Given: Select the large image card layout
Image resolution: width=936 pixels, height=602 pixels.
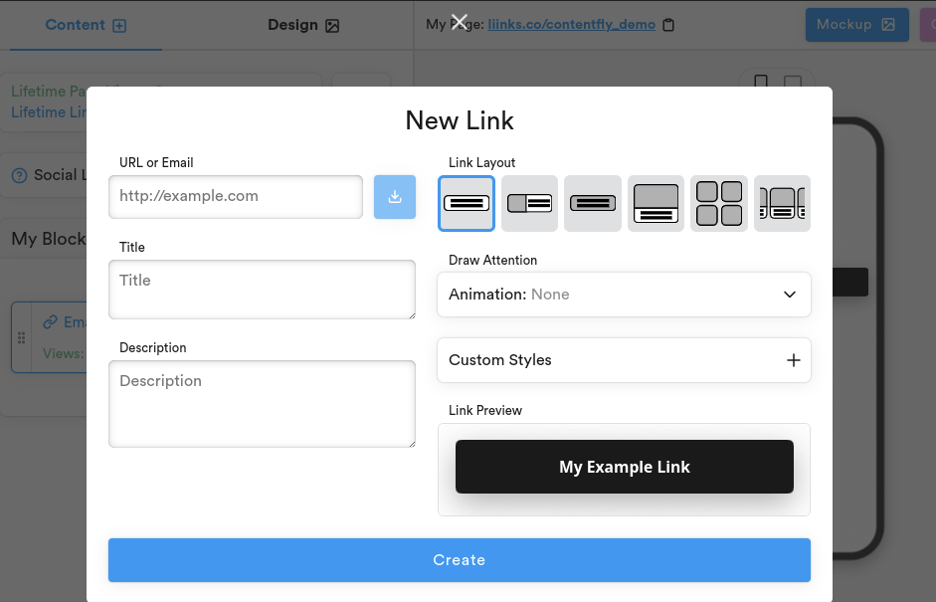Looking at the screenshot, I should (656, 203).
